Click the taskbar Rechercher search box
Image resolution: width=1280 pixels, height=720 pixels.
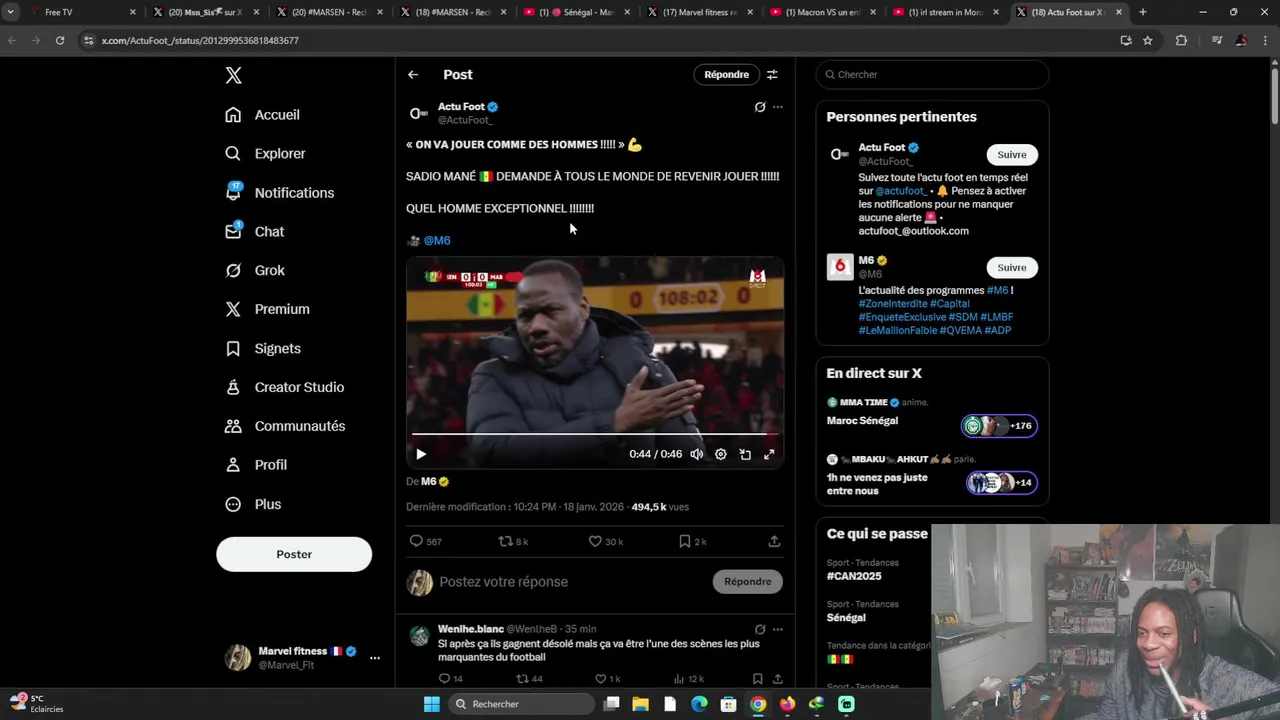520,704
